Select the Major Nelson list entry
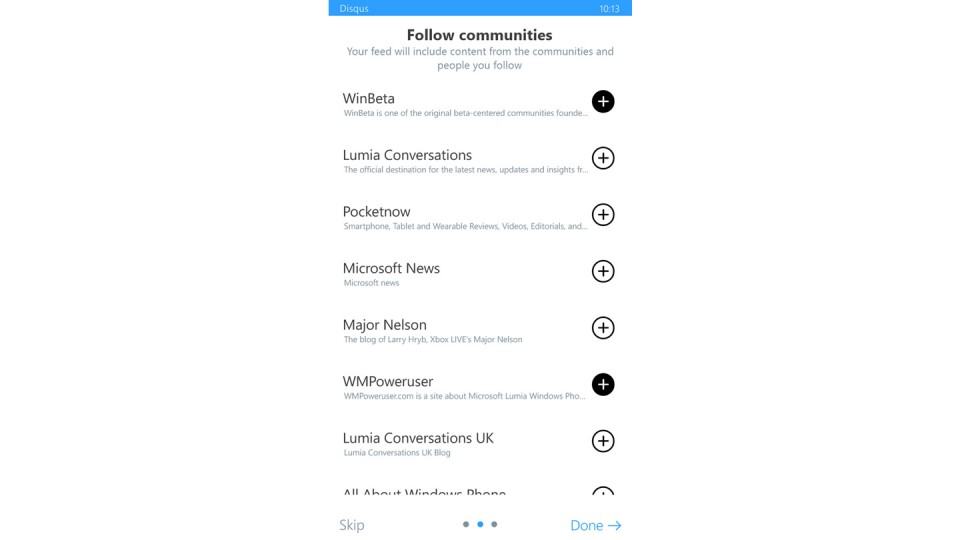 point(384,325)
